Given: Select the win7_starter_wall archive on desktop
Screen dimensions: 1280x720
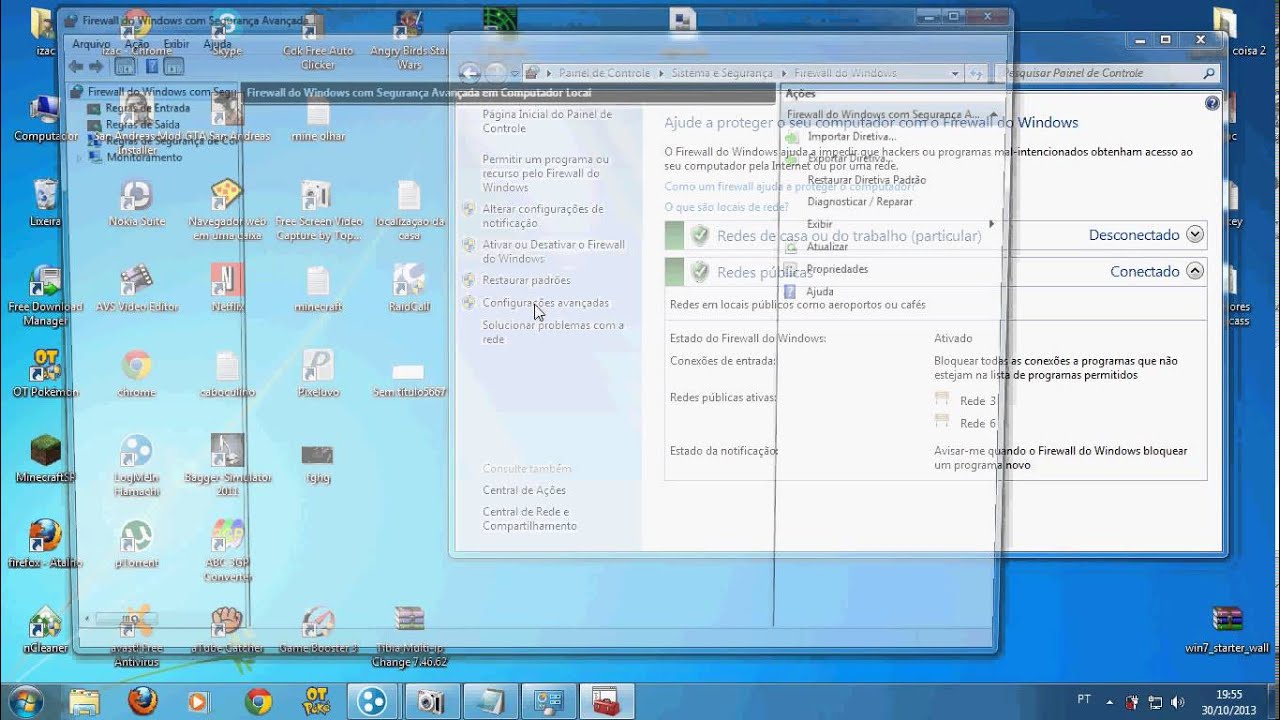Looking at the screenshot, I should (1227, 629).
